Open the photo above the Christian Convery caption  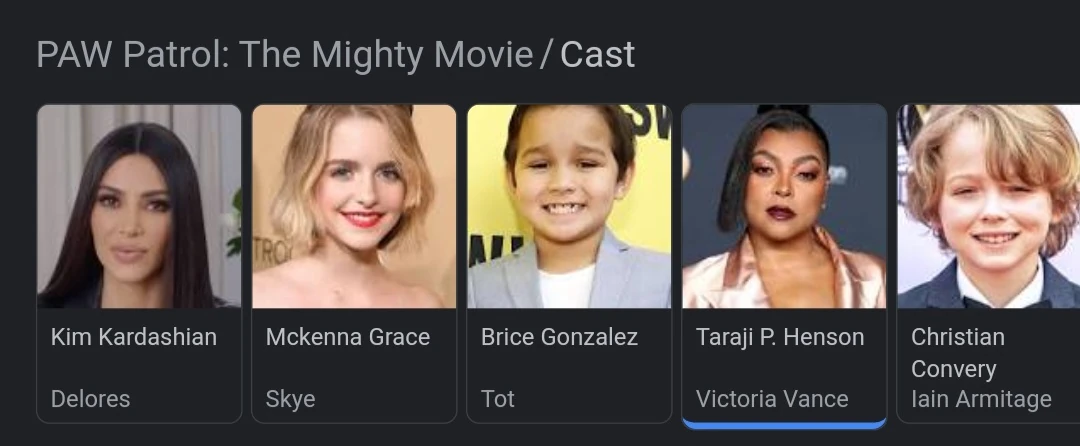988,206
